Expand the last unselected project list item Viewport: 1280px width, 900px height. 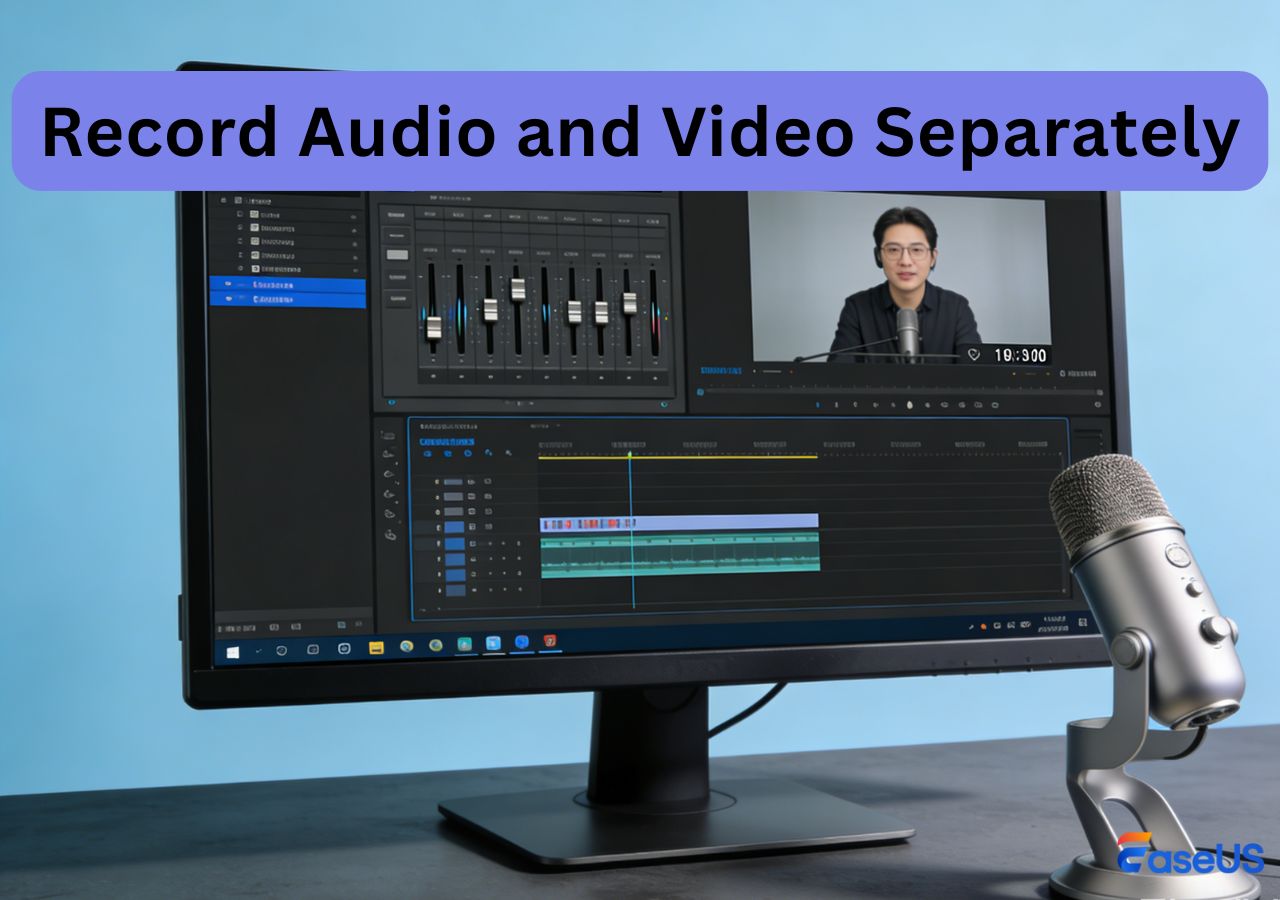click(240, 269)
